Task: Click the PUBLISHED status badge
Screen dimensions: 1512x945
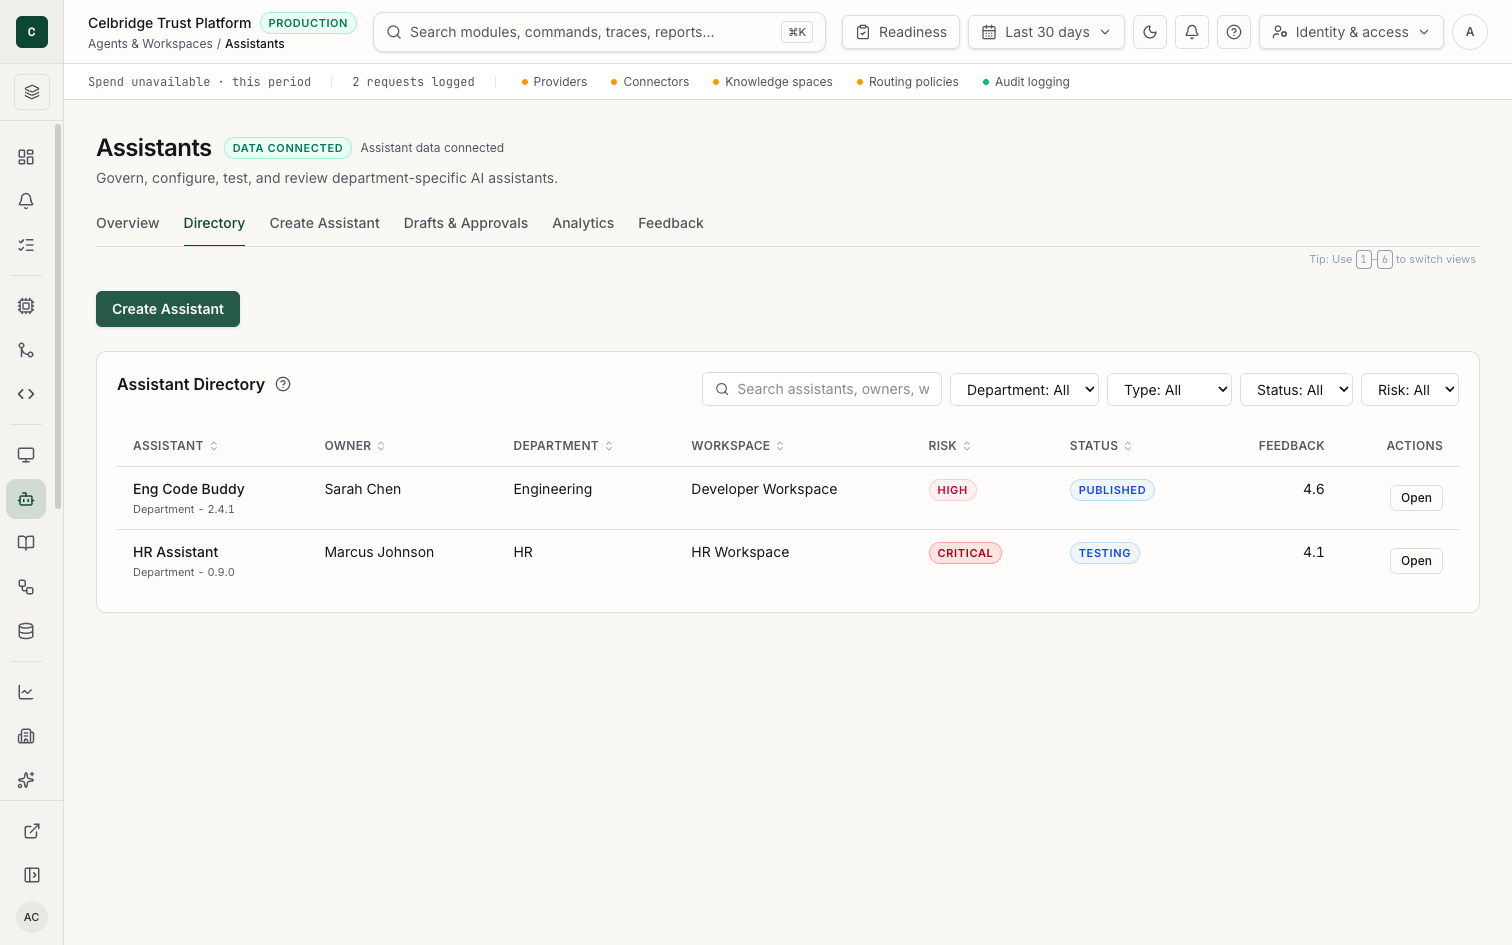Action: tap(1112, 490)
